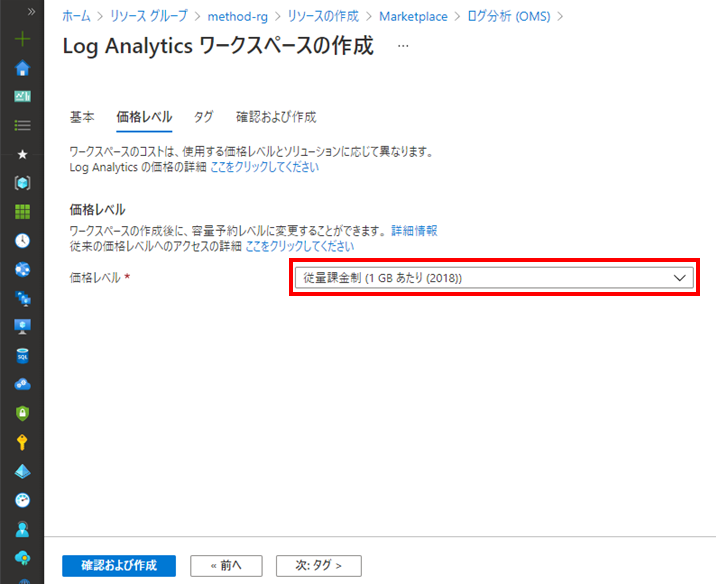The height and width of the screenshot is (584, 716).
Task: Select the 価格レベル tab
Action: click(x=144, y=117)
